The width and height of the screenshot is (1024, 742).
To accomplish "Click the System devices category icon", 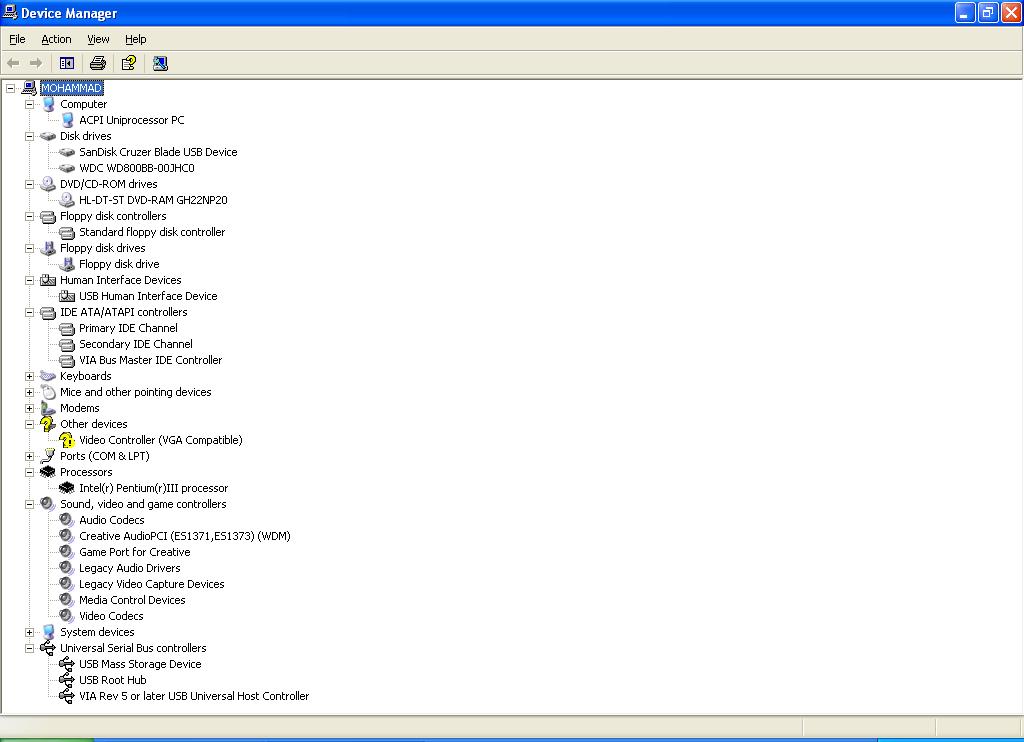I will click(x=48, y=632).
